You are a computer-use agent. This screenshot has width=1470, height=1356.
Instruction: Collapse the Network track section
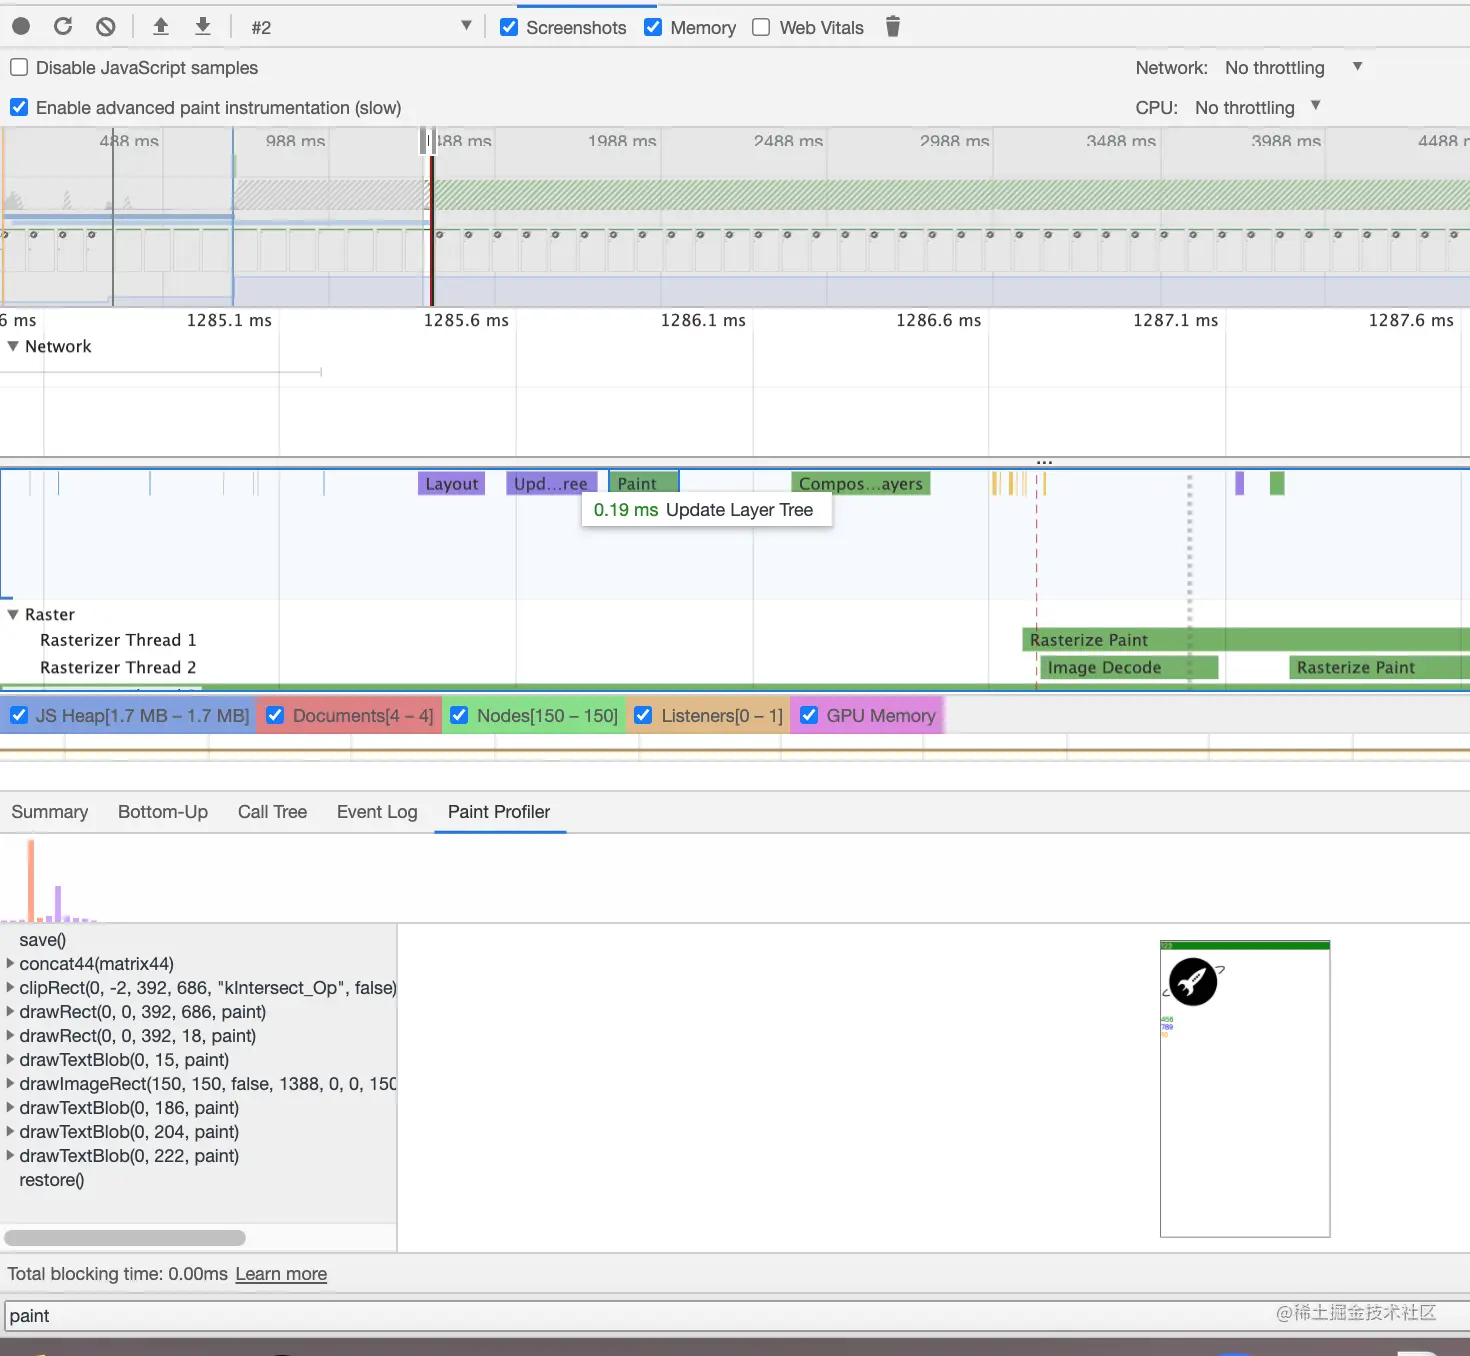pos(13,346)
